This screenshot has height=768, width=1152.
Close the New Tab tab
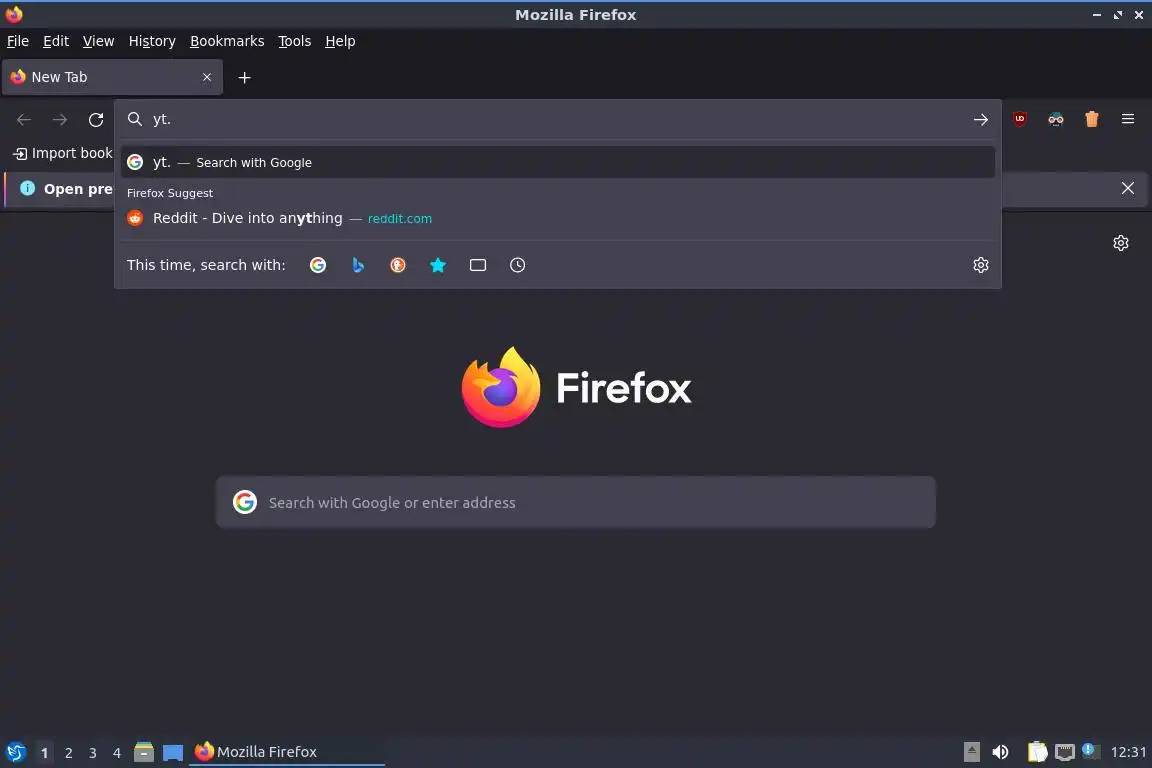click(207, 77)
